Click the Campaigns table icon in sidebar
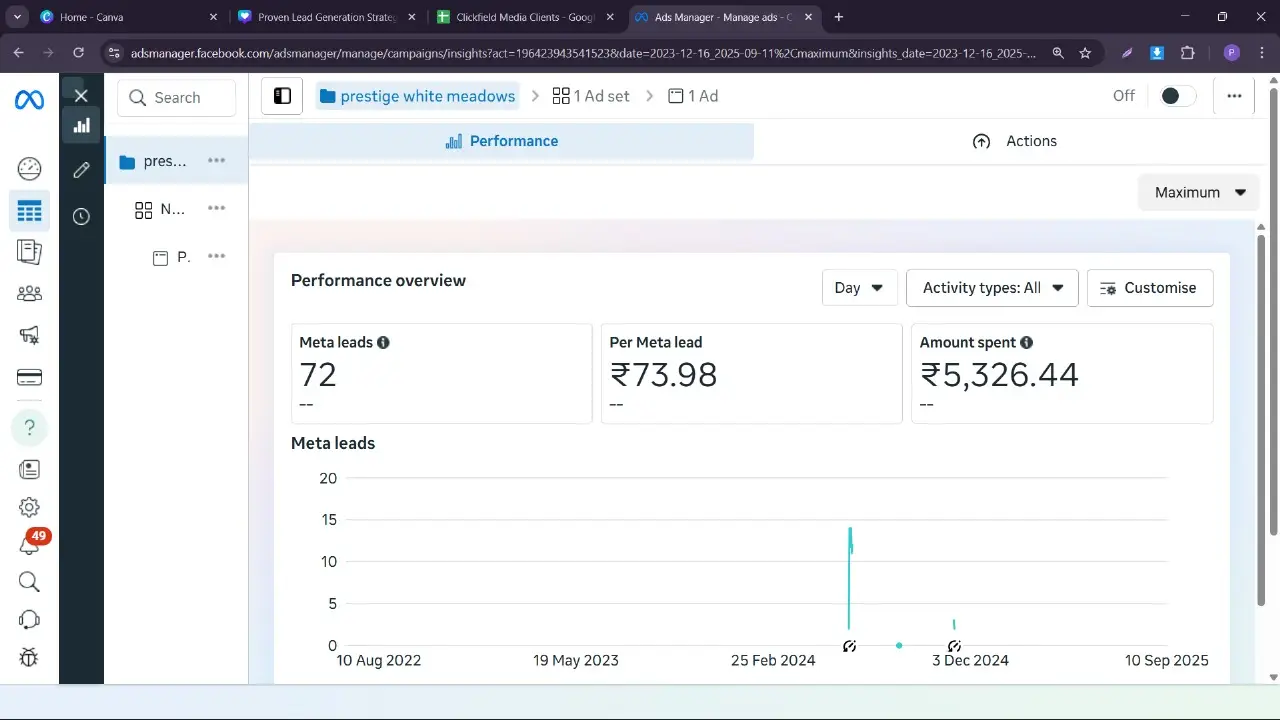 point(29,211)
